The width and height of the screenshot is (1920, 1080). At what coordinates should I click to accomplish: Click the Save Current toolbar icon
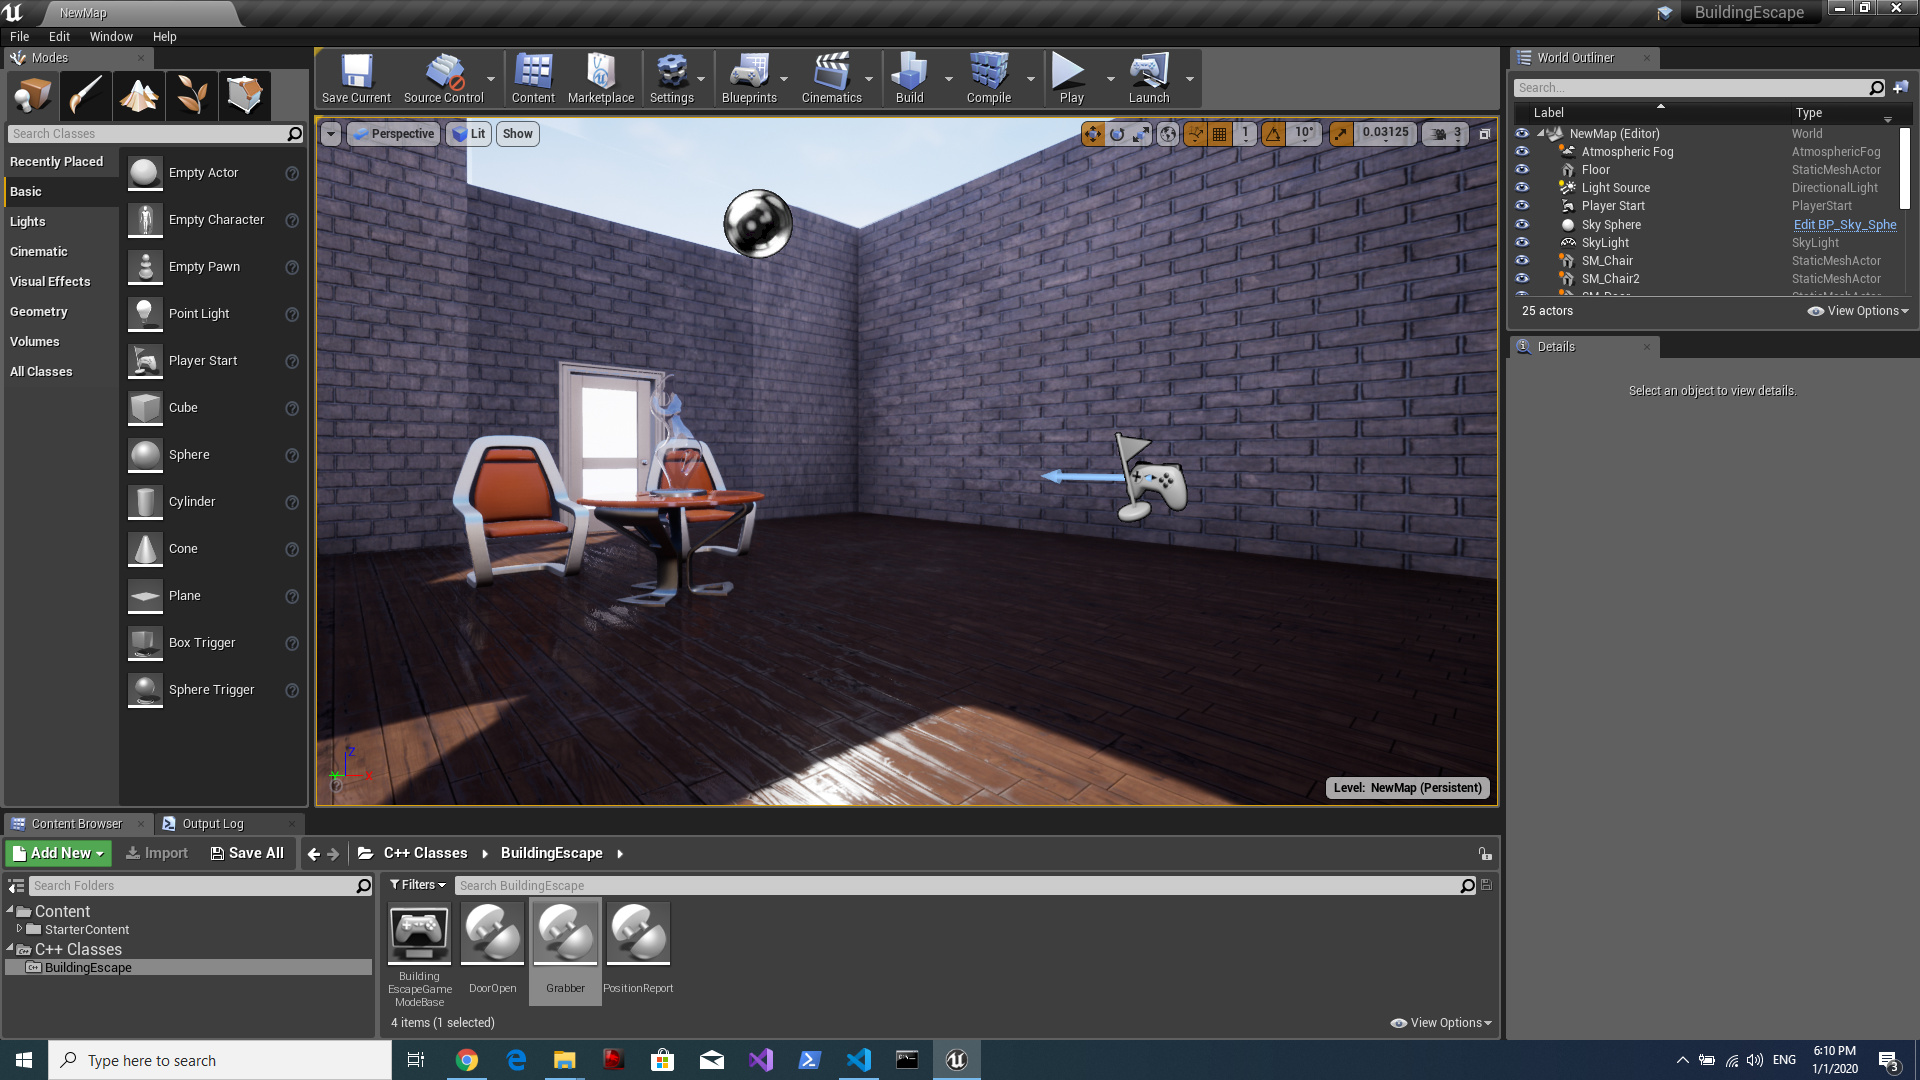click(356, 78)
